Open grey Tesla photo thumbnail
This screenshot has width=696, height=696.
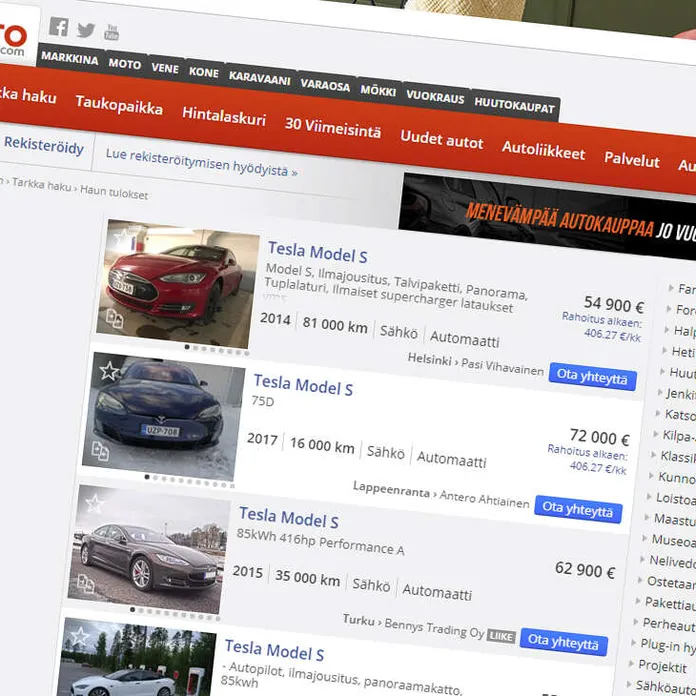pos(149,549)
